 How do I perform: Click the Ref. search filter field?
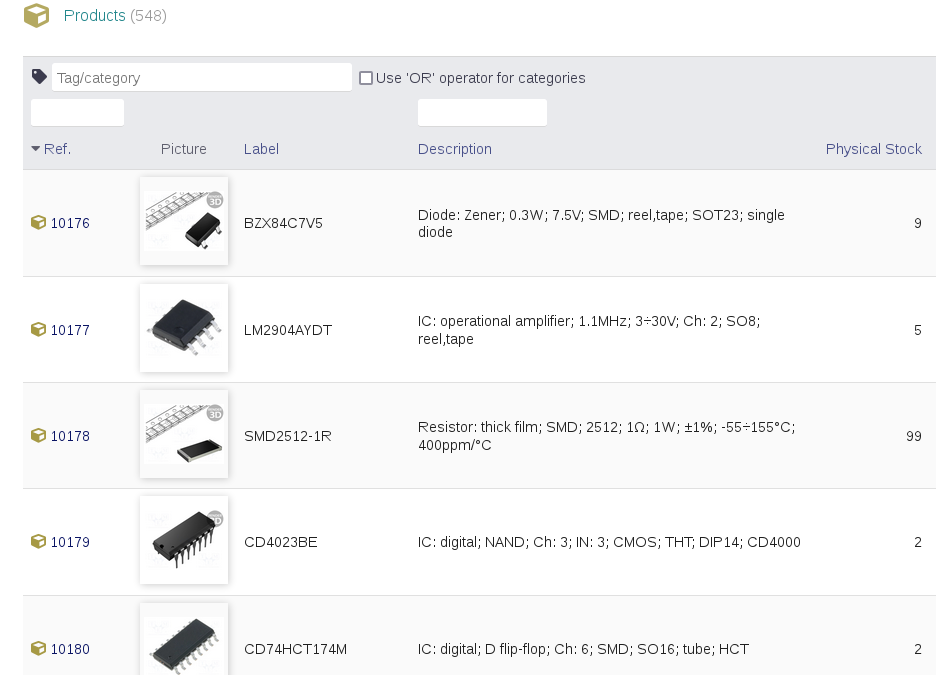(x=78, y=113)
